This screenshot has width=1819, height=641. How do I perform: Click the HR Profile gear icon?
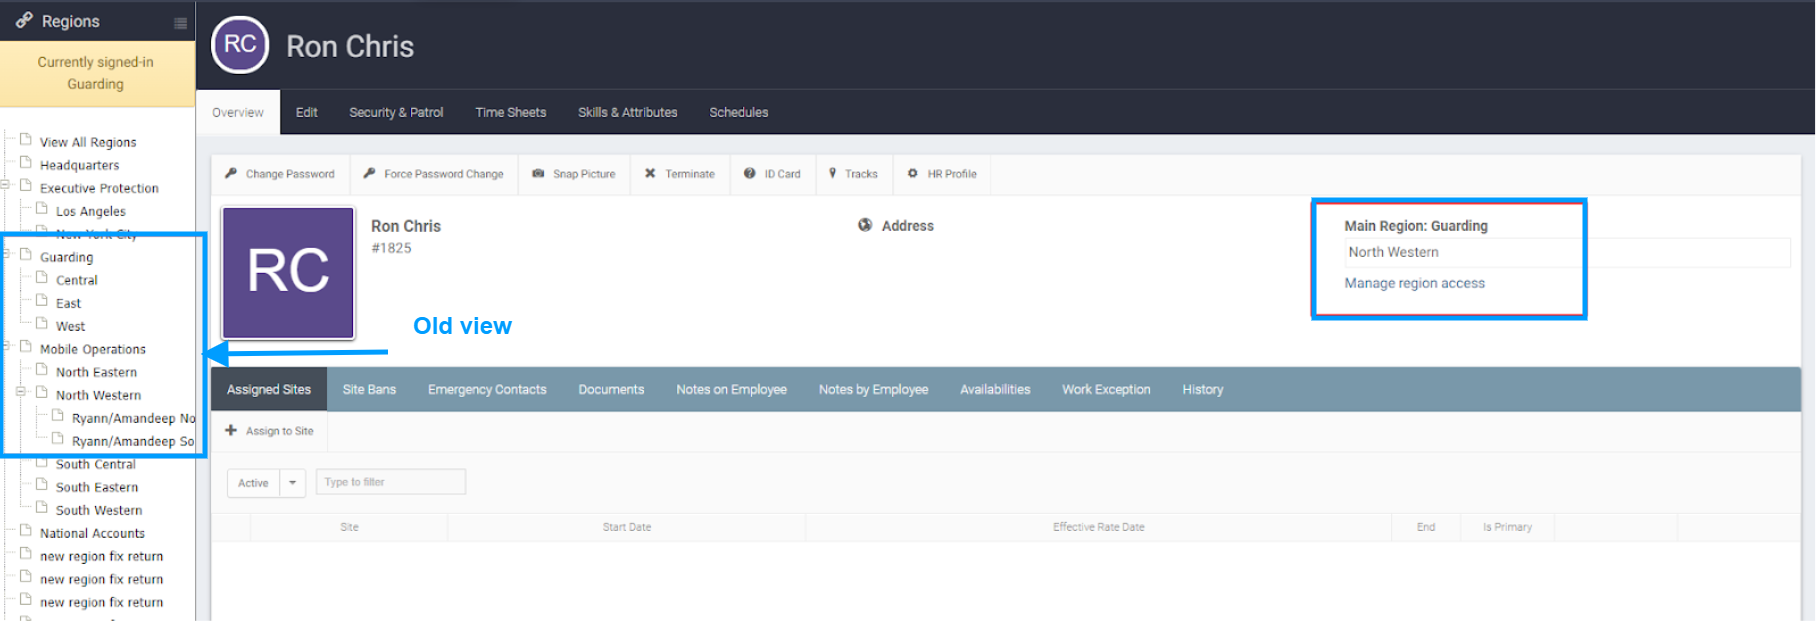(912, 173)
